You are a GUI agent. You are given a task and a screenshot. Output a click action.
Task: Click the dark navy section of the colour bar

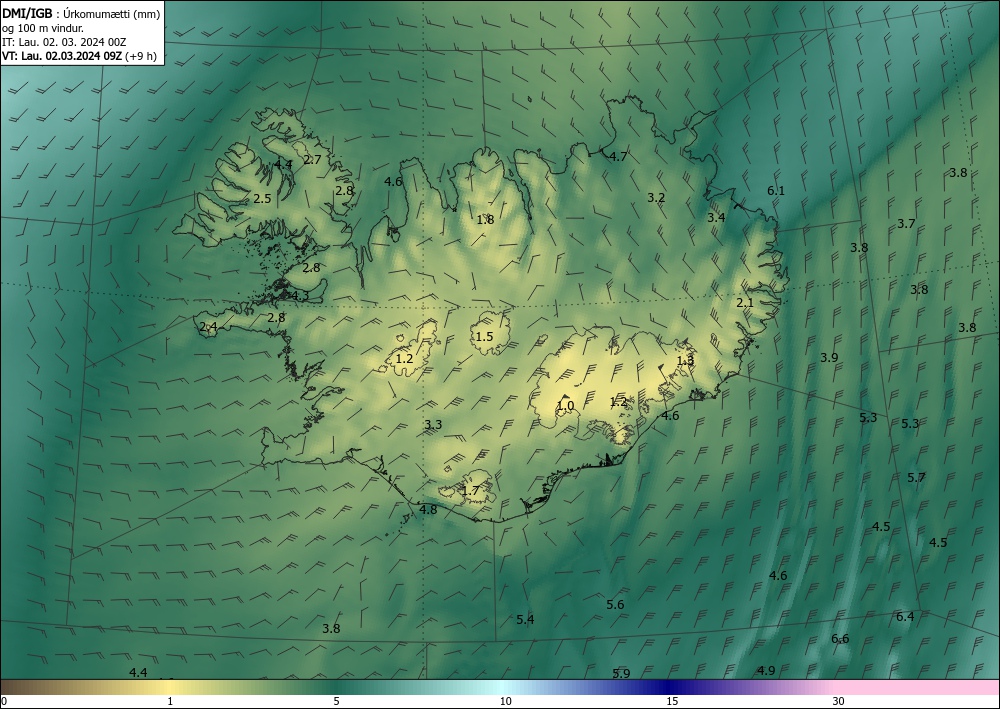(670, 687)
